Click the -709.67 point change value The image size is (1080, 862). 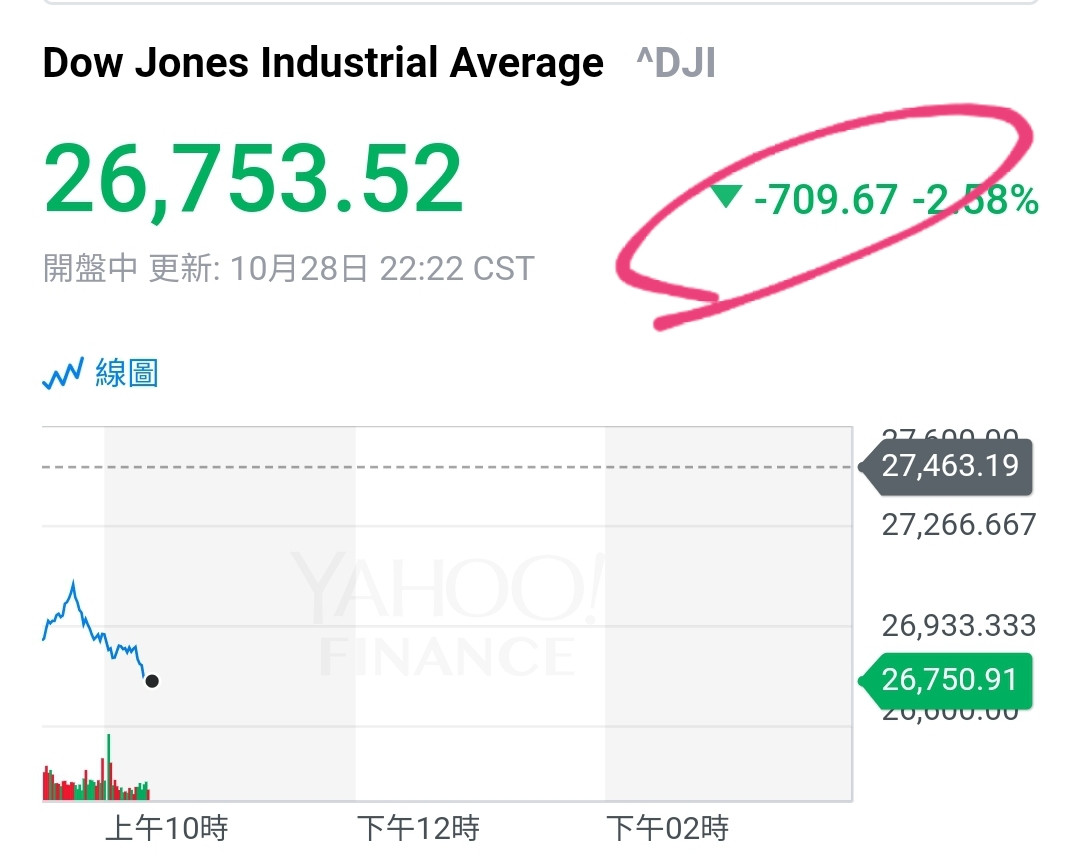coord(826,200)
